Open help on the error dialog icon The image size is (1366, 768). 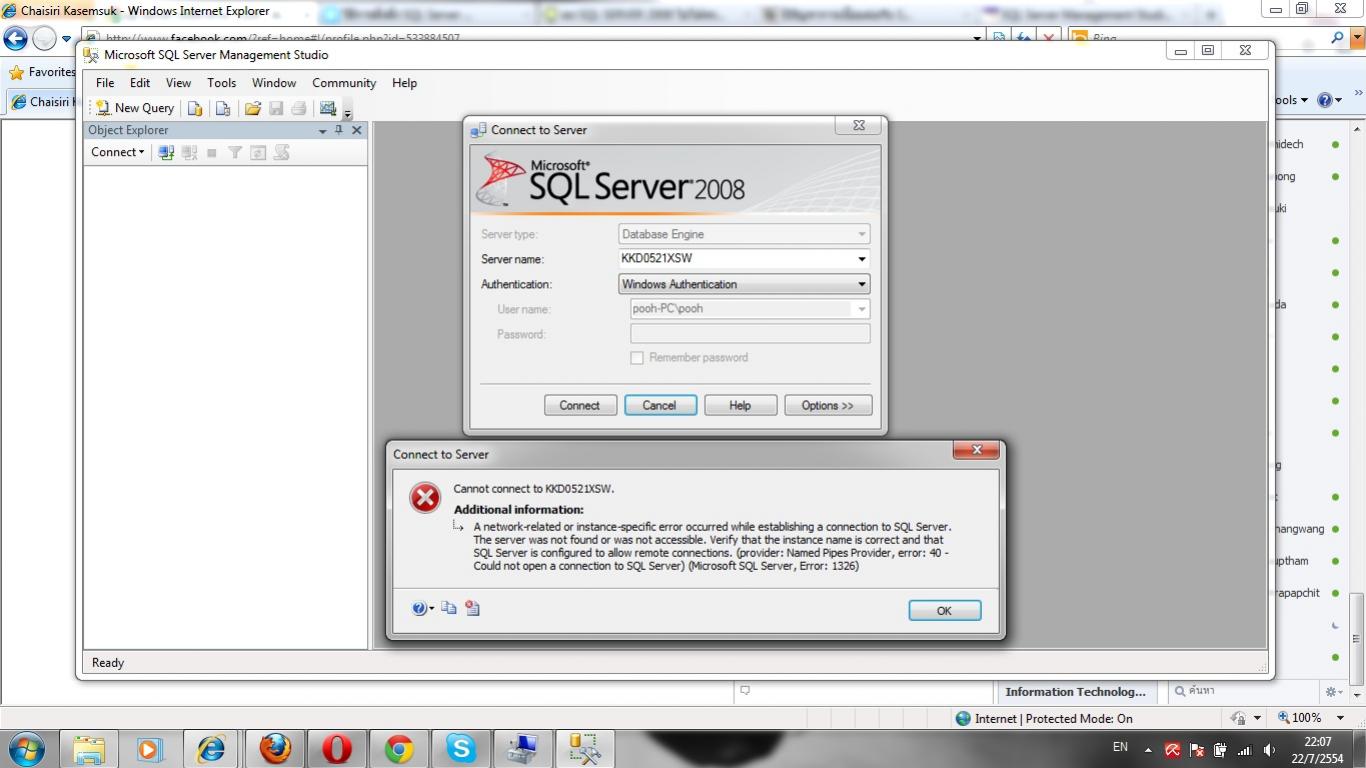[418, 608]
